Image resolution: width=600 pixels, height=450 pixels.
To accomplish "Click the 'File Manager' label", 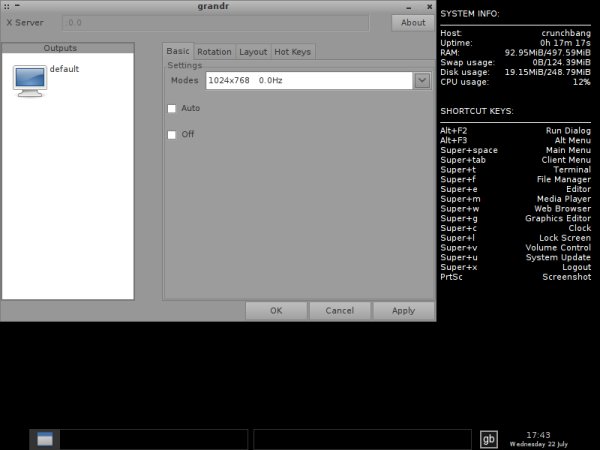I will click(x=564, y=179).
